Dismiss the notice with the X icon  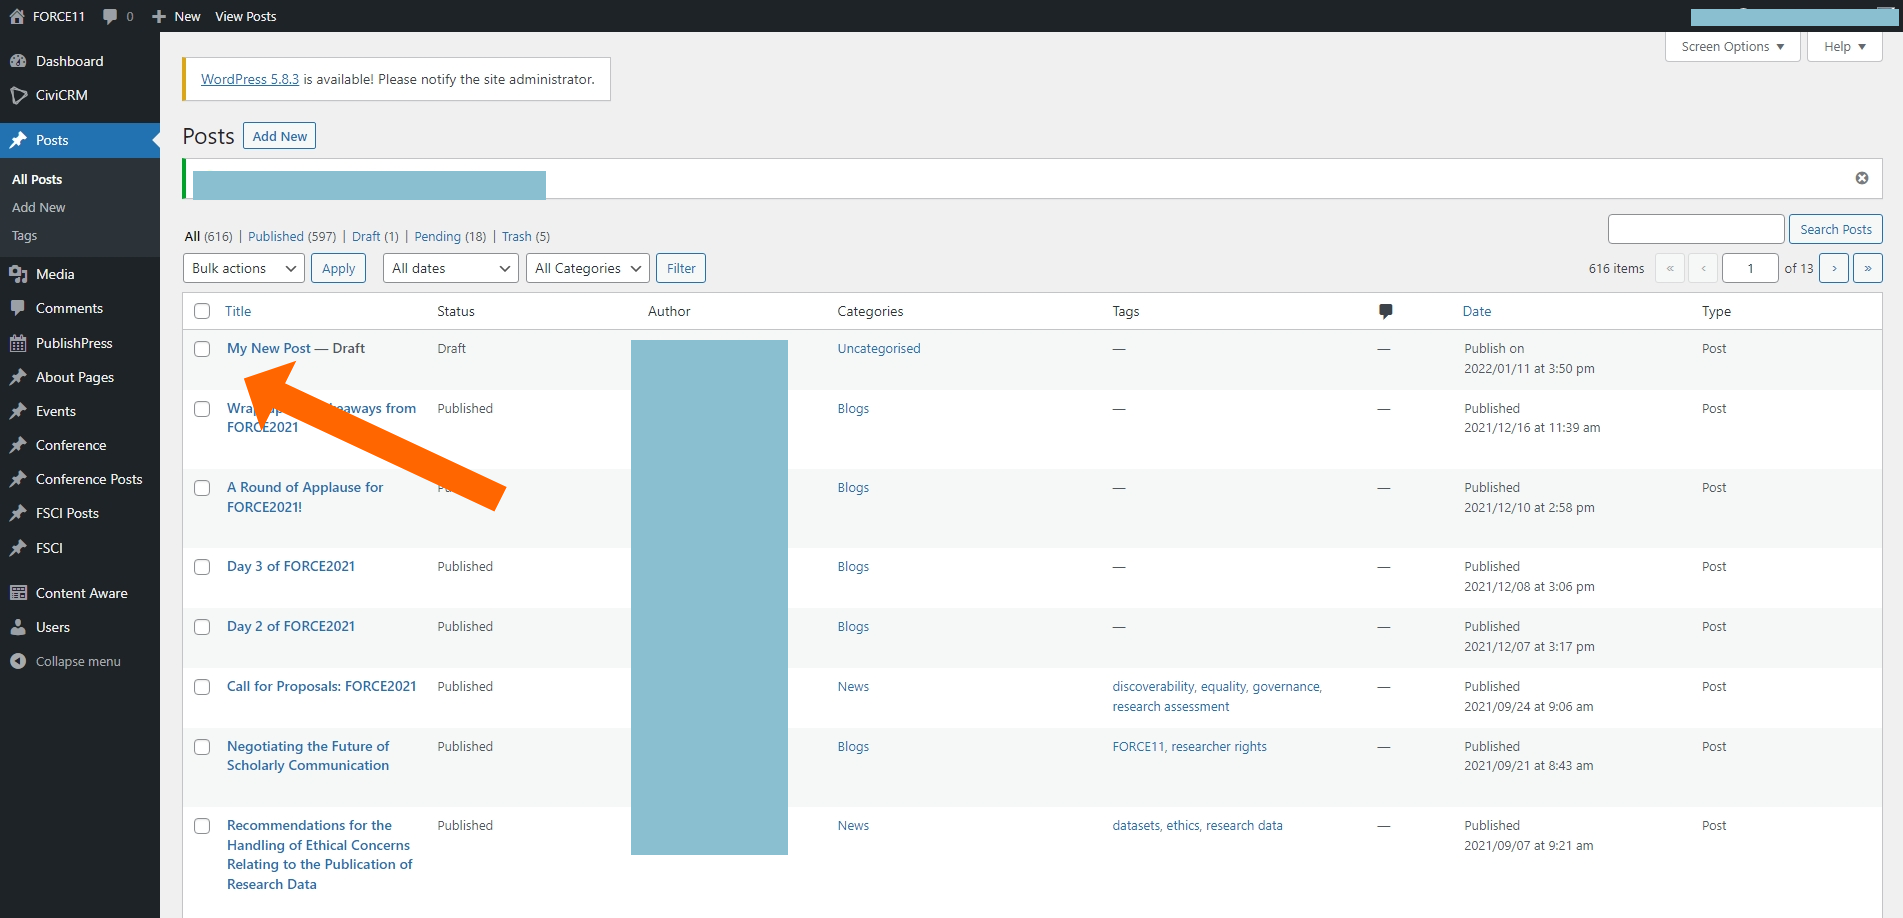(1862, 178)
